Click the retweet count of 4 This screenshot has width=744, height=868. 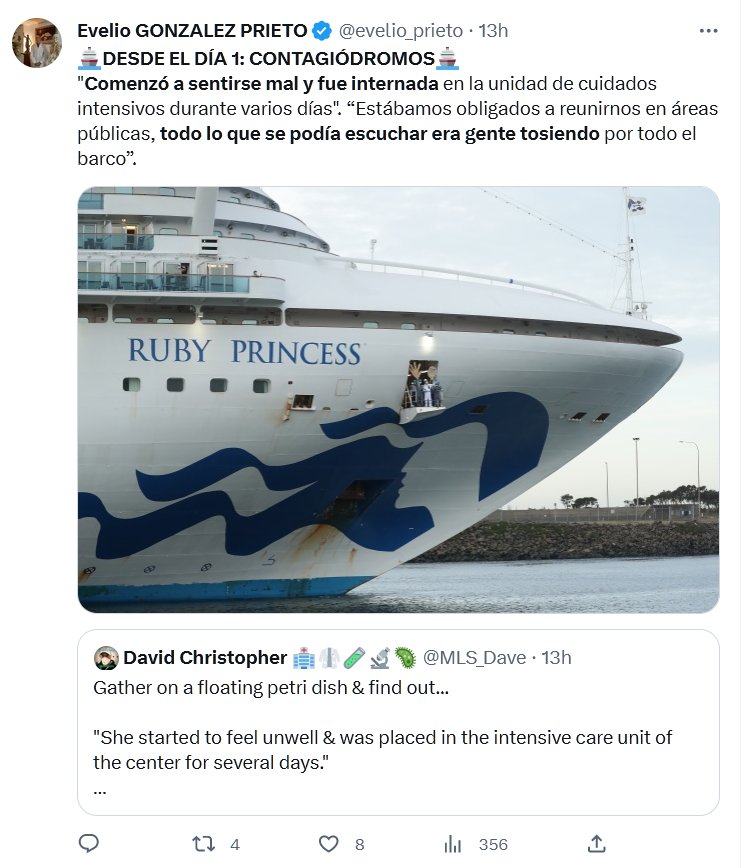[235, 844]
